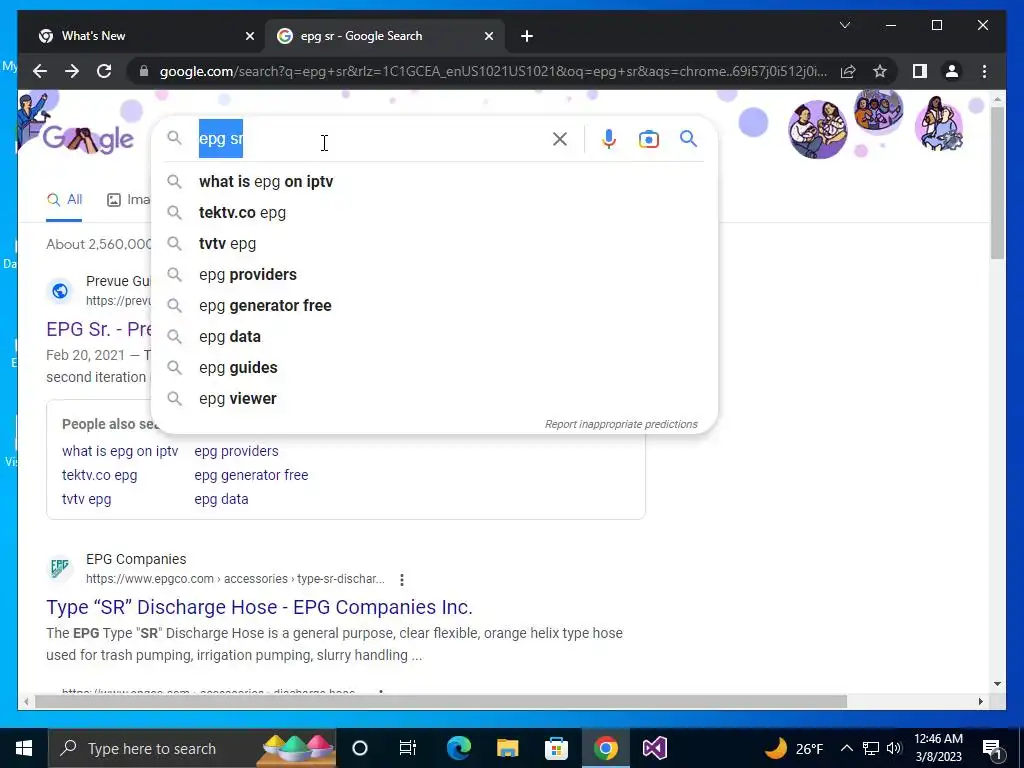Open File Explorer from taskbar
The width and height of the screenshot is (1024, 768).
pos(507,748)
